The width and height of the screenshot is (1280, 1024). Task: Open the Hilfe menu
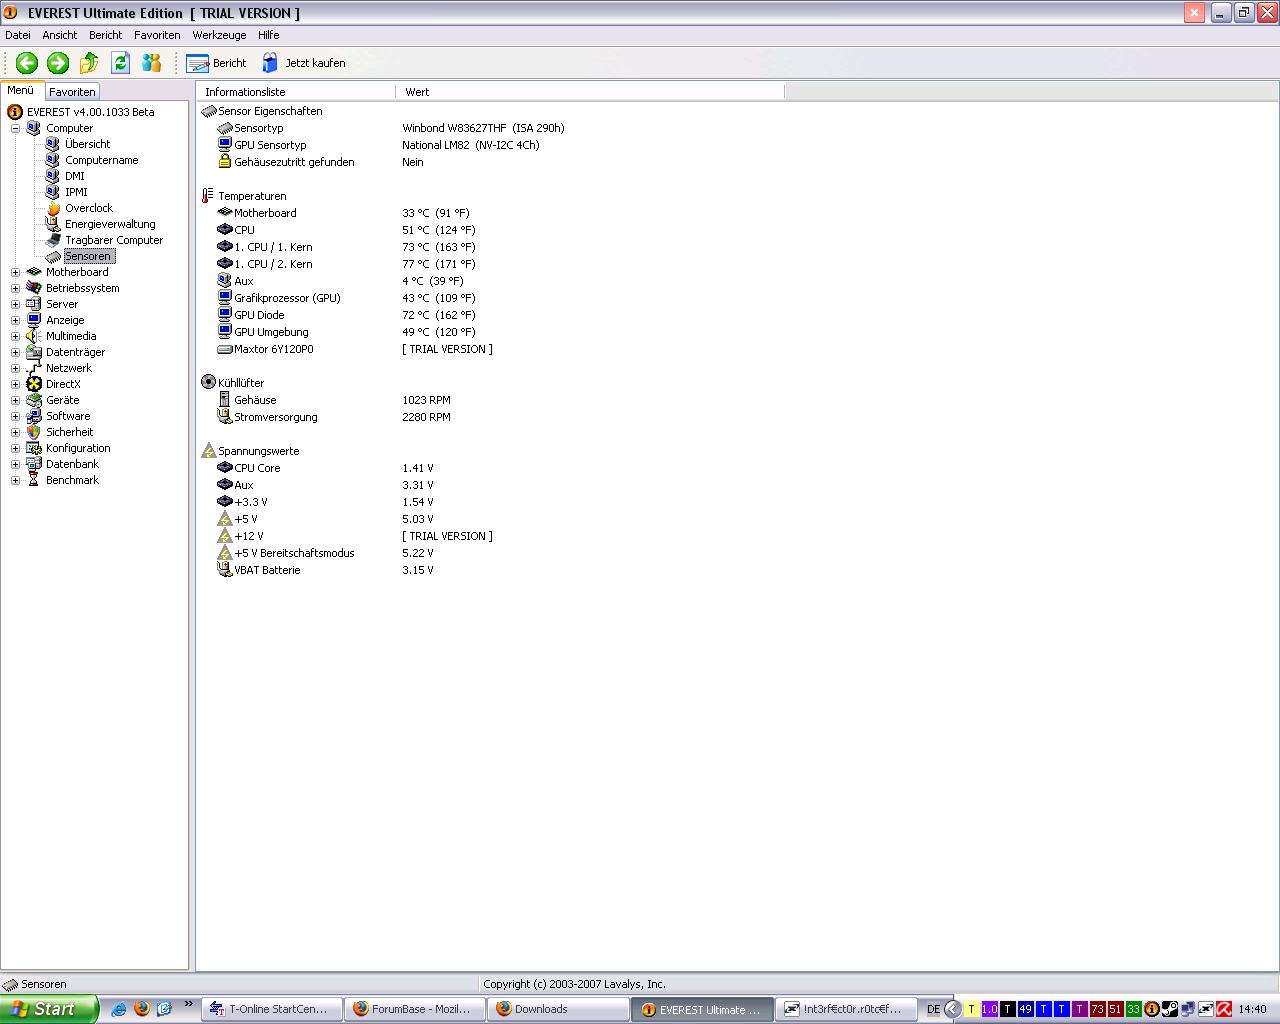[x=269, y=35]
